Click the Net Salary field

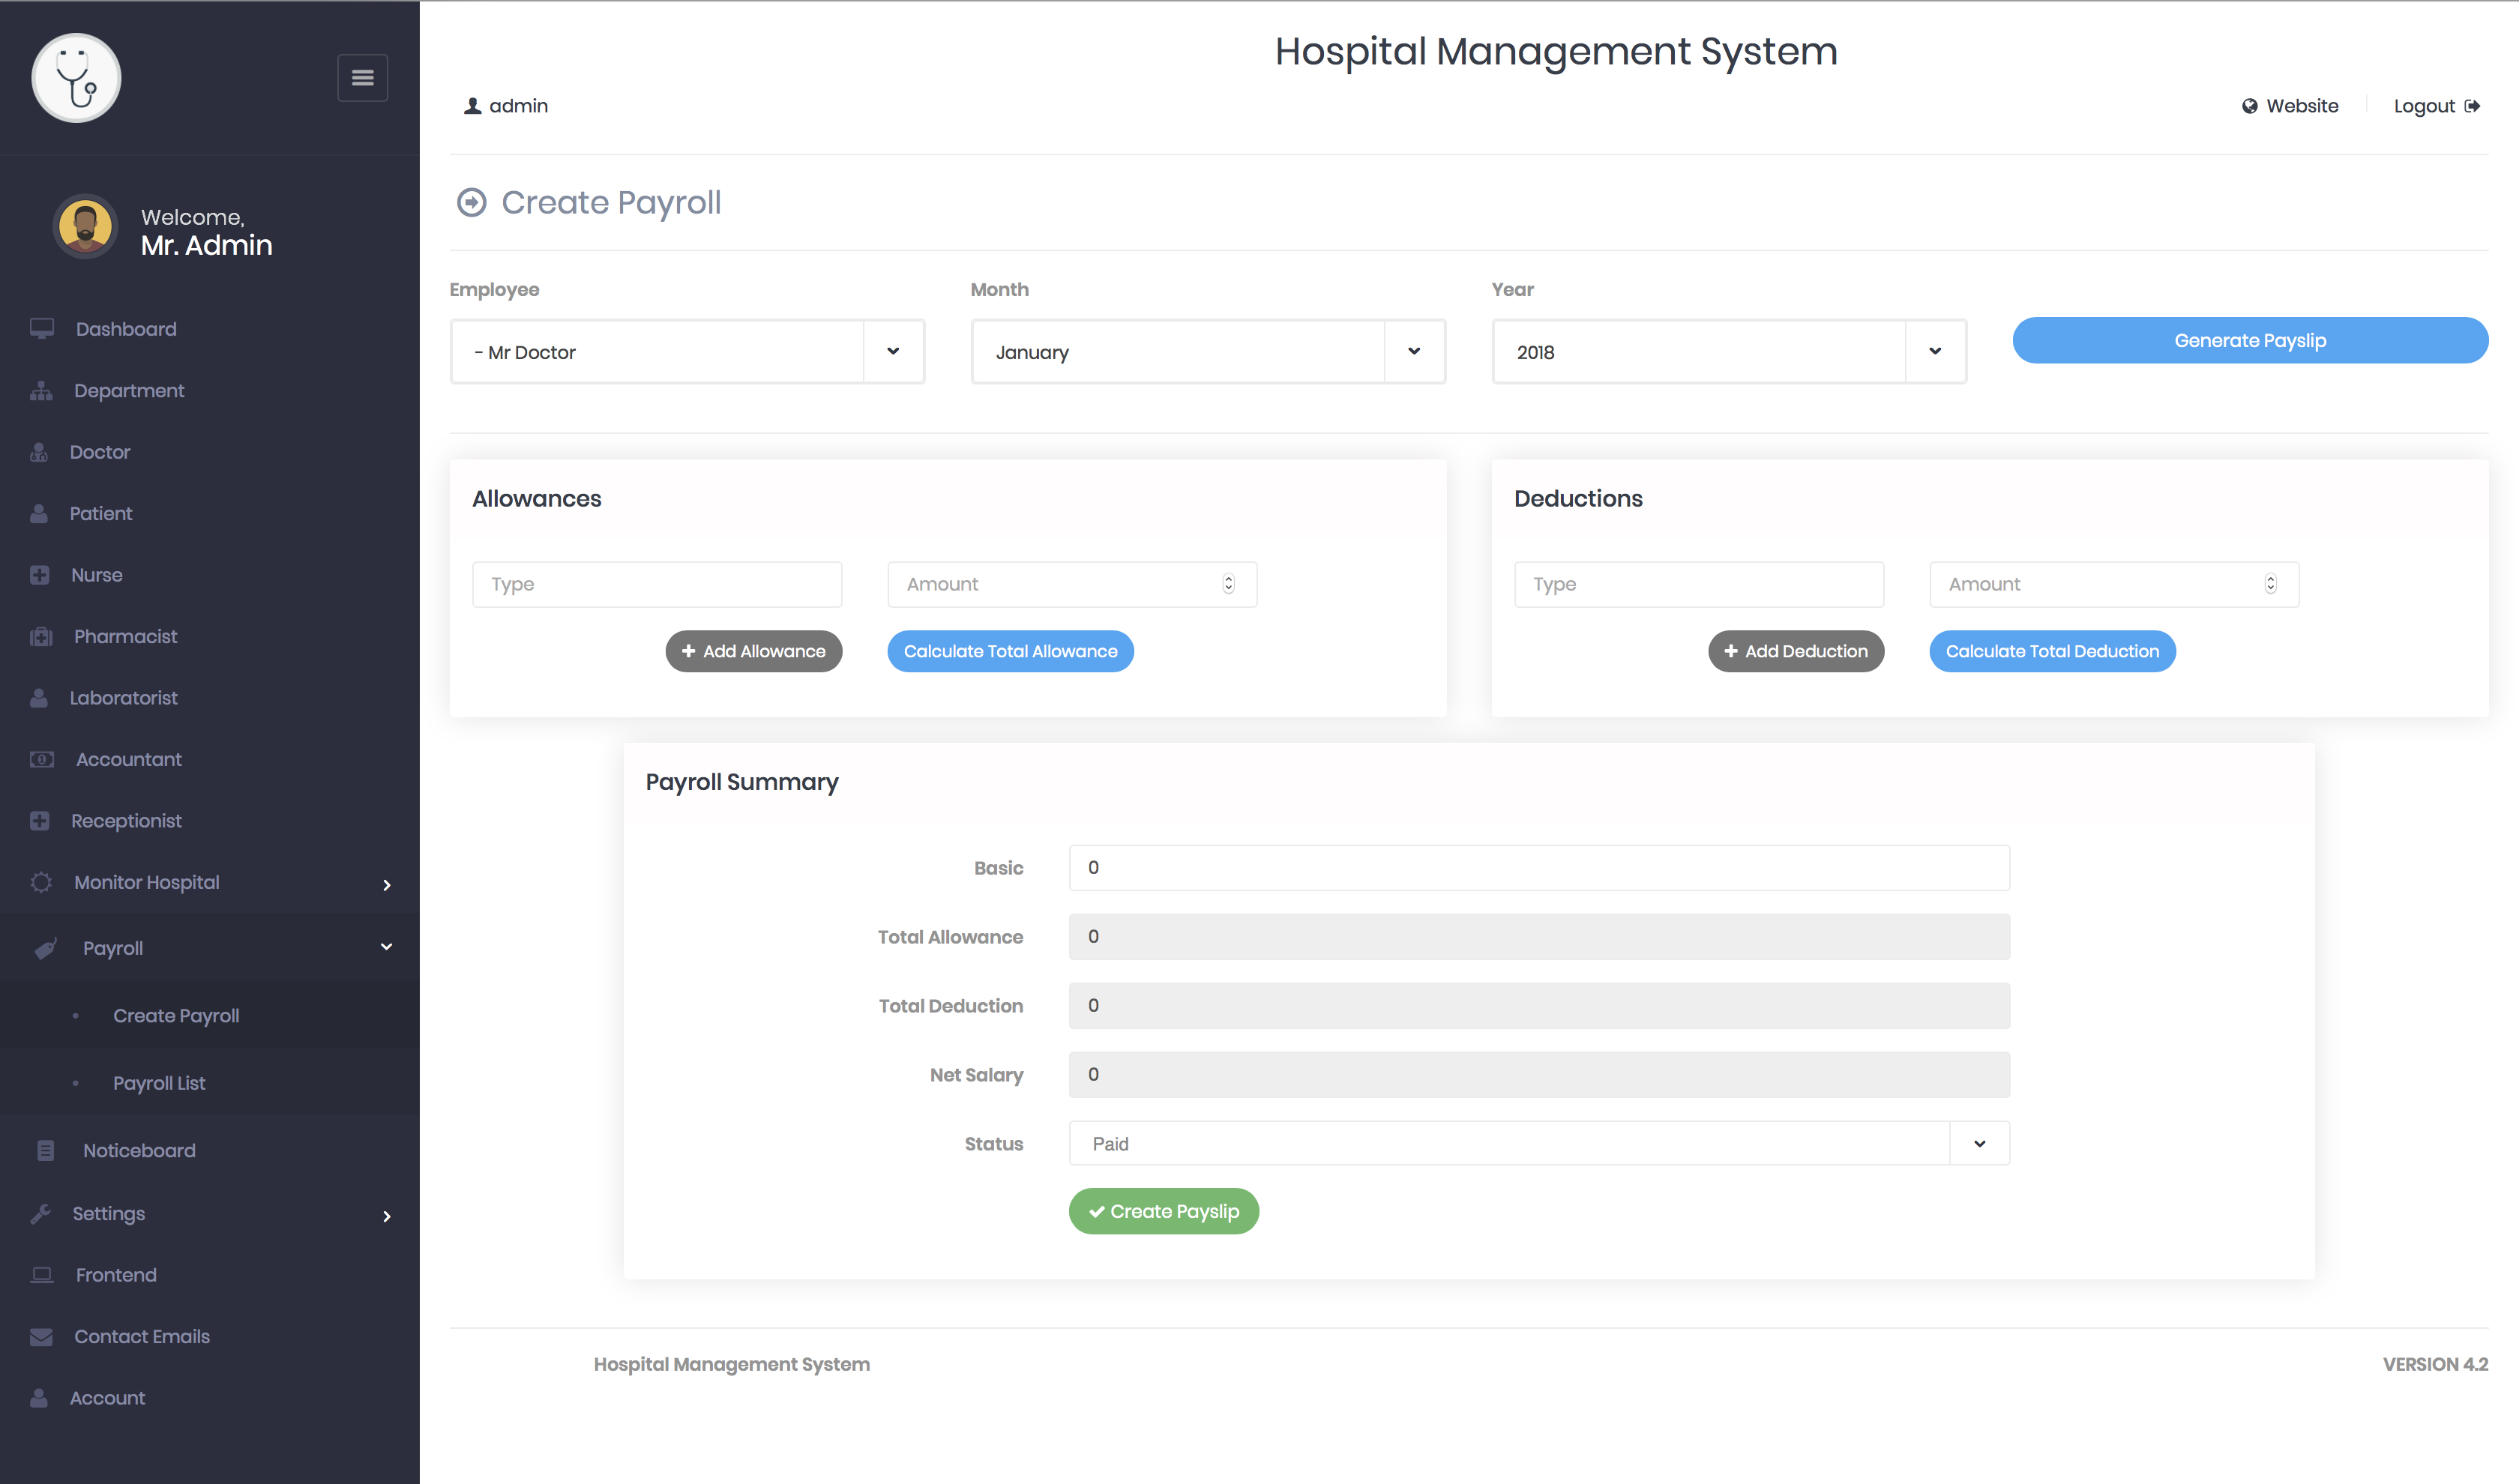pyautogui.click(x=1539, y=1075)
